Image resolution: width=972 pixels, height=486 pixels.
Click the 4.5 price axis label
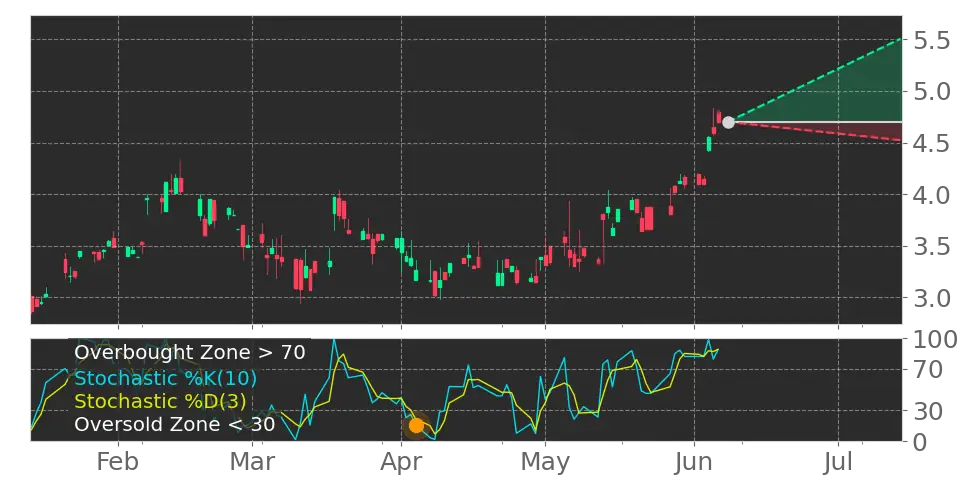point(932,144)
